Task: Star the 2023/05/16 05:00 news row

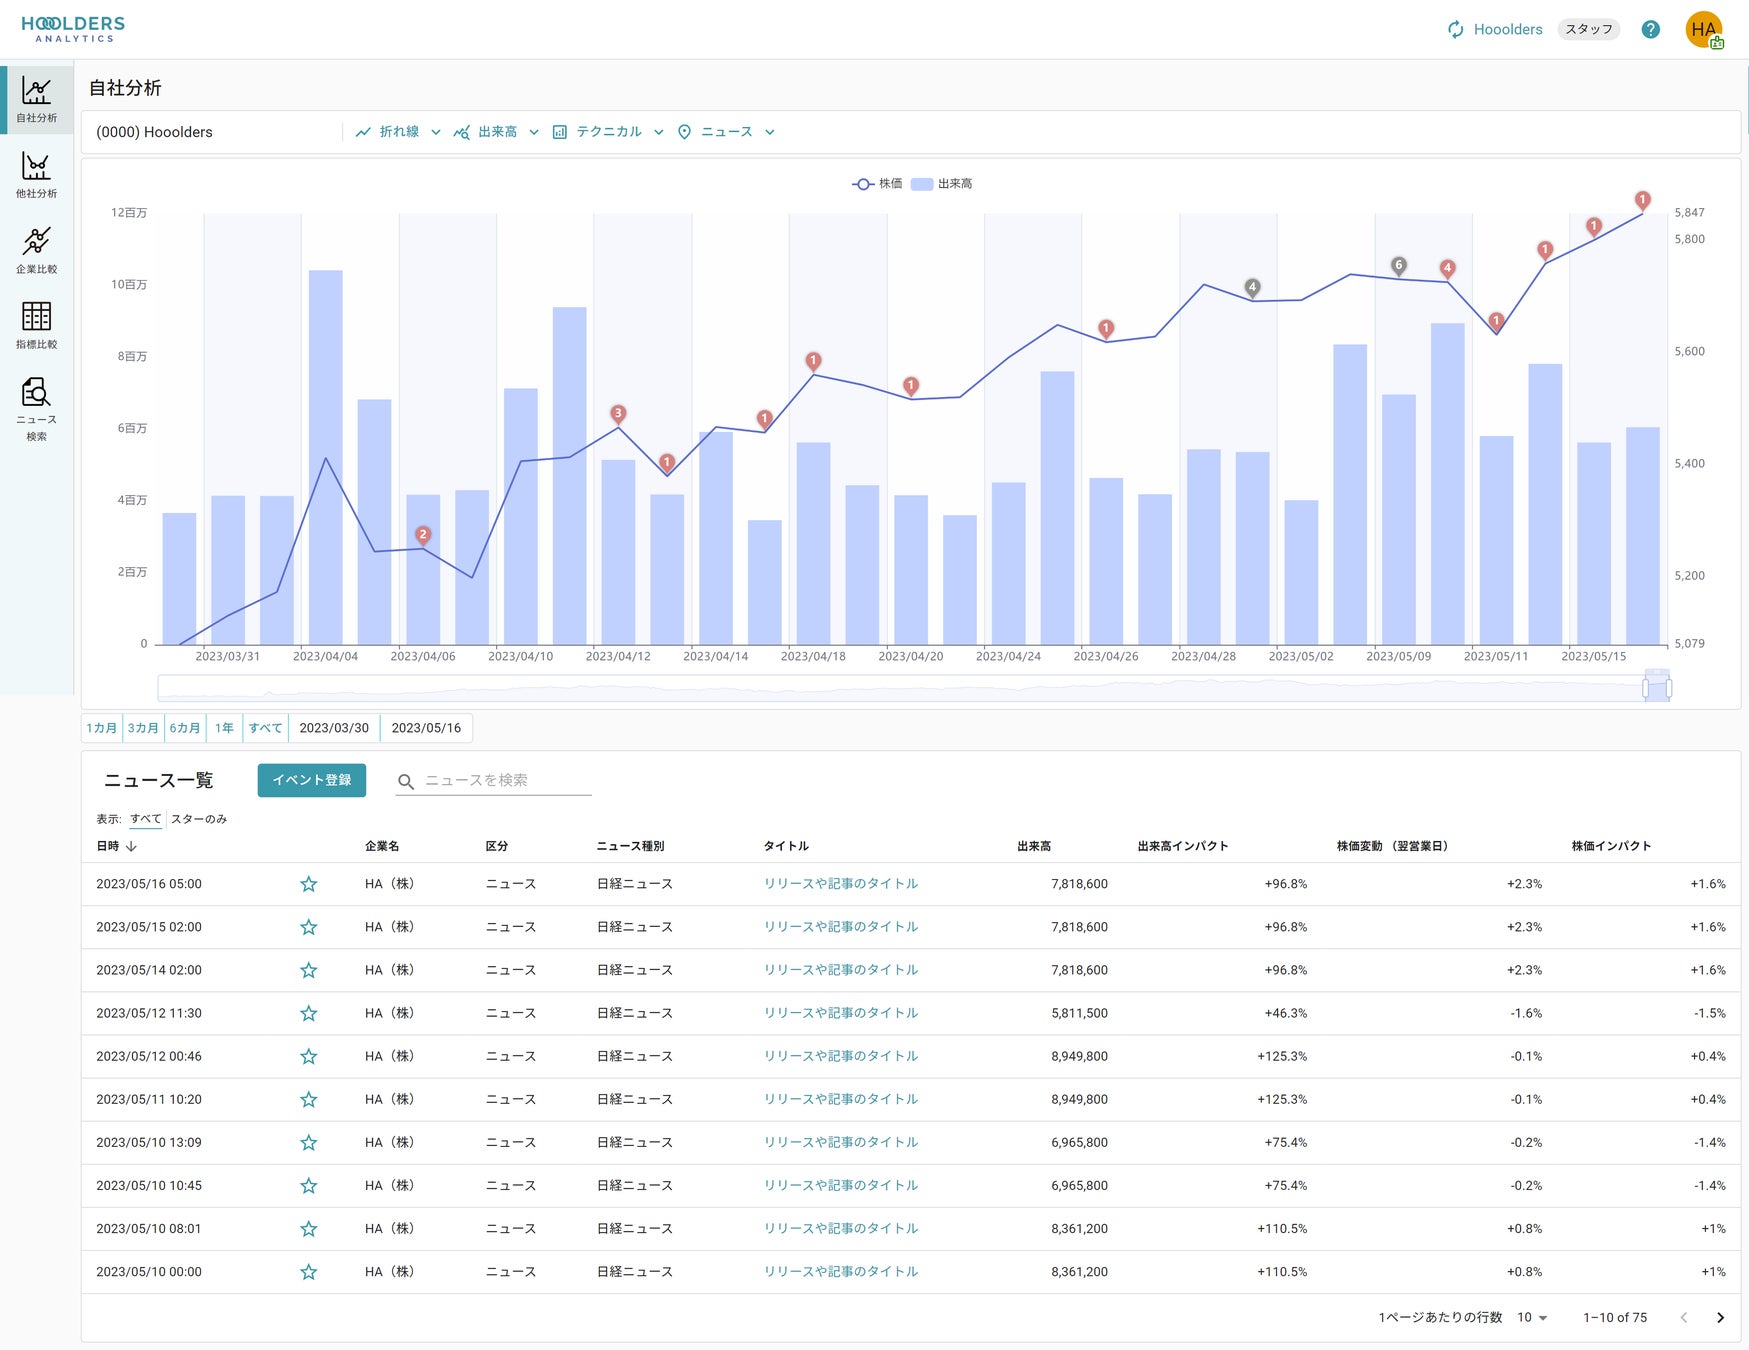Action: click(x=309, y=884)
